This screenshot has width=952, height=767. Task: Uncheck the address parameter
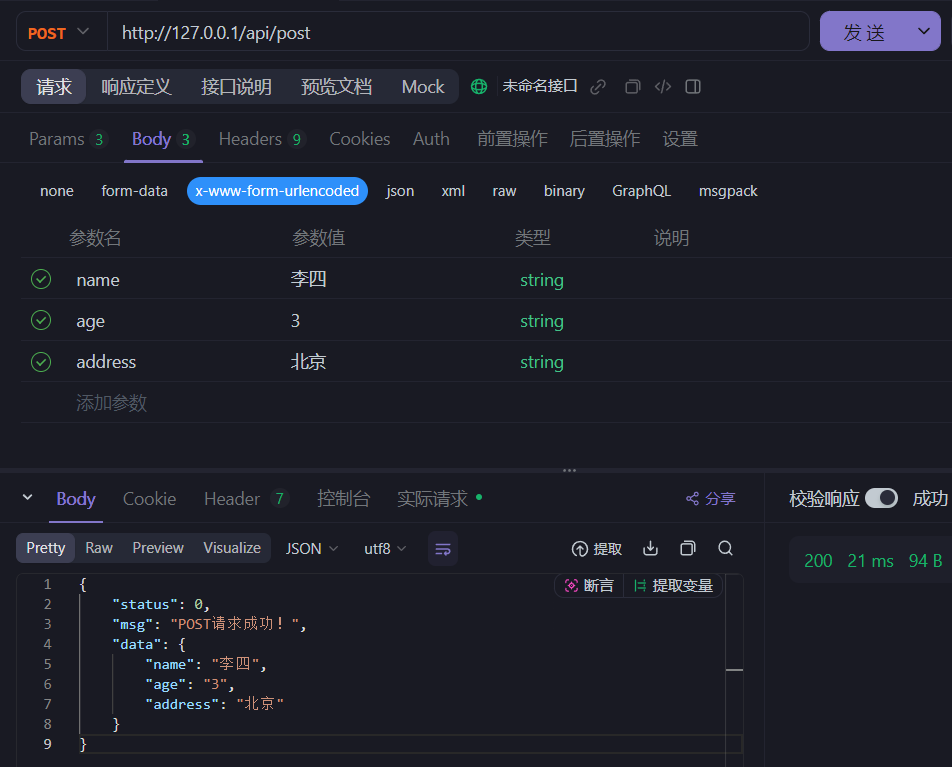coord(41,362)
